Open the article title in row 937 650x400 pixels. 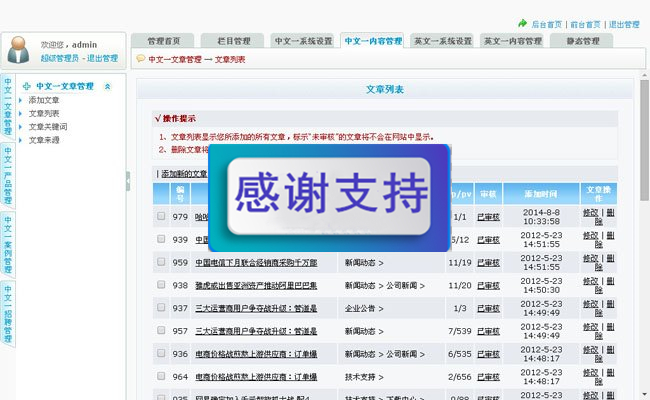[x=256, y=308]
